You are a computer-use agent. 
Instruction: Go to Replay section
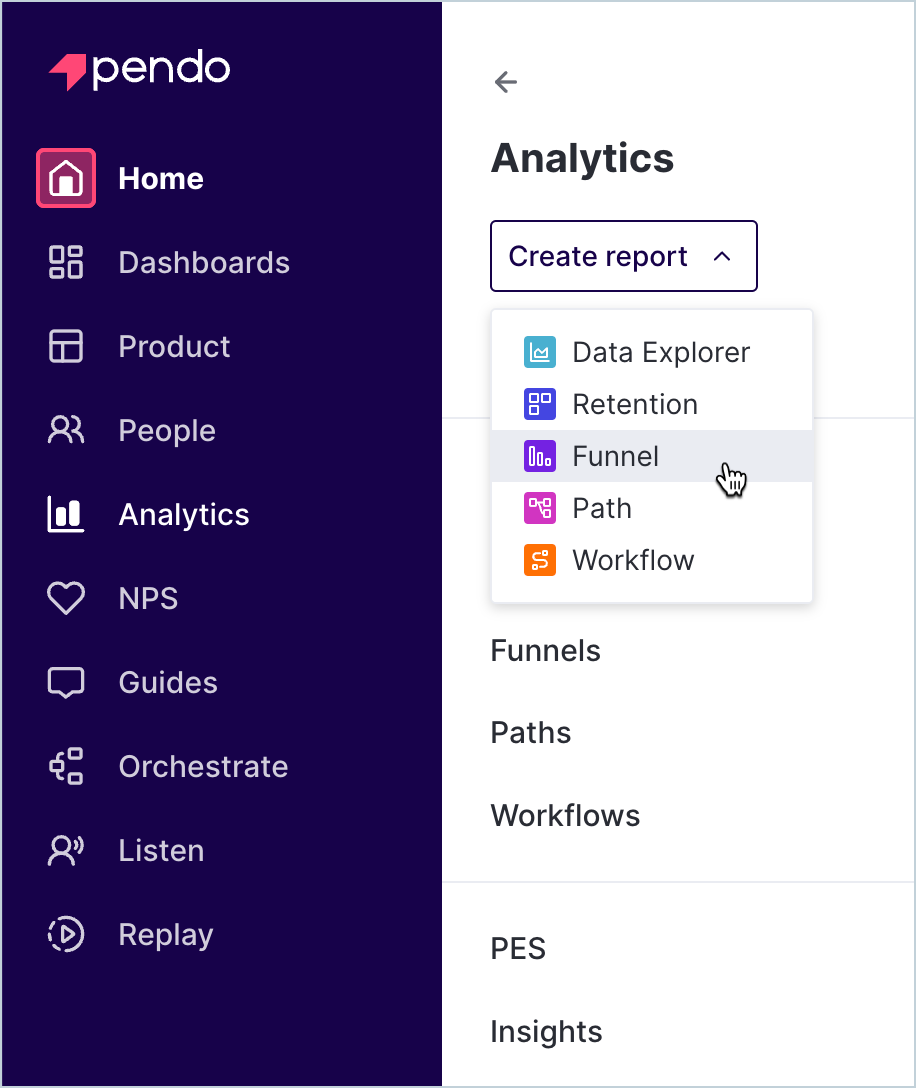(166, 936)
